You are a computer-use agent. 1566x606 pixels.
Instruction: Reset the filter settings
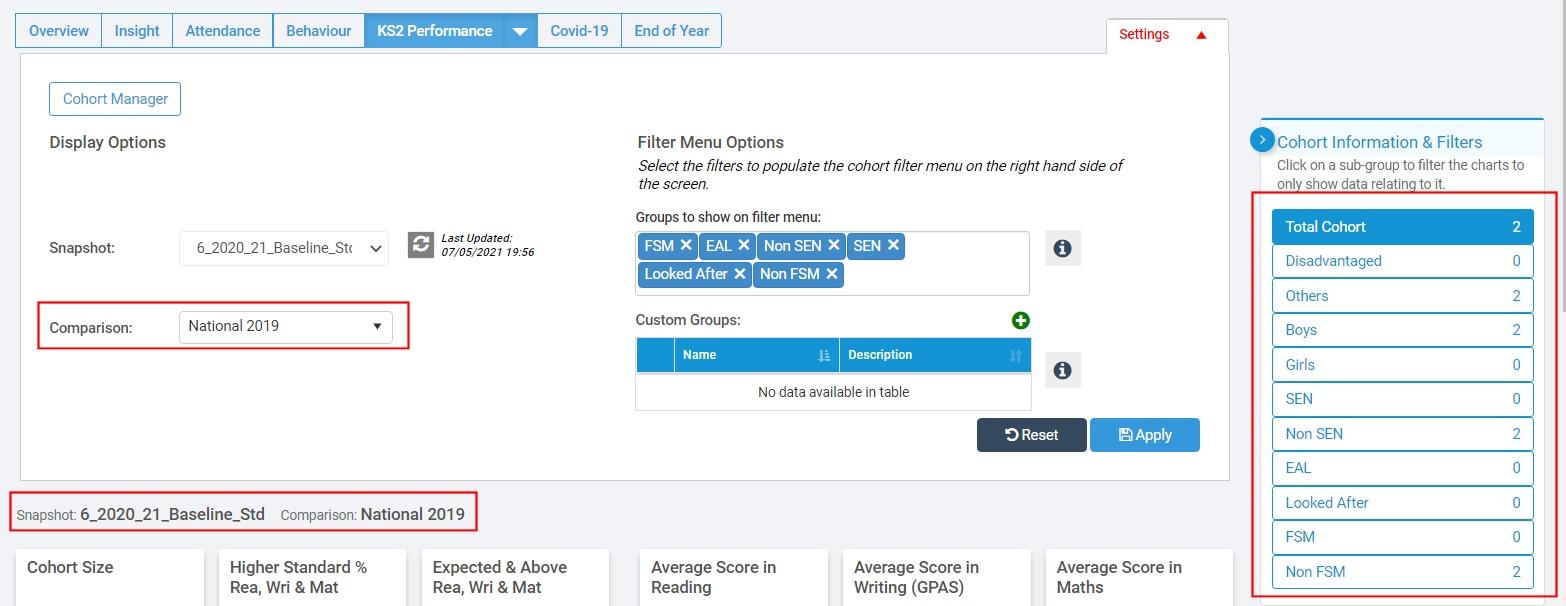(1031, 435)
